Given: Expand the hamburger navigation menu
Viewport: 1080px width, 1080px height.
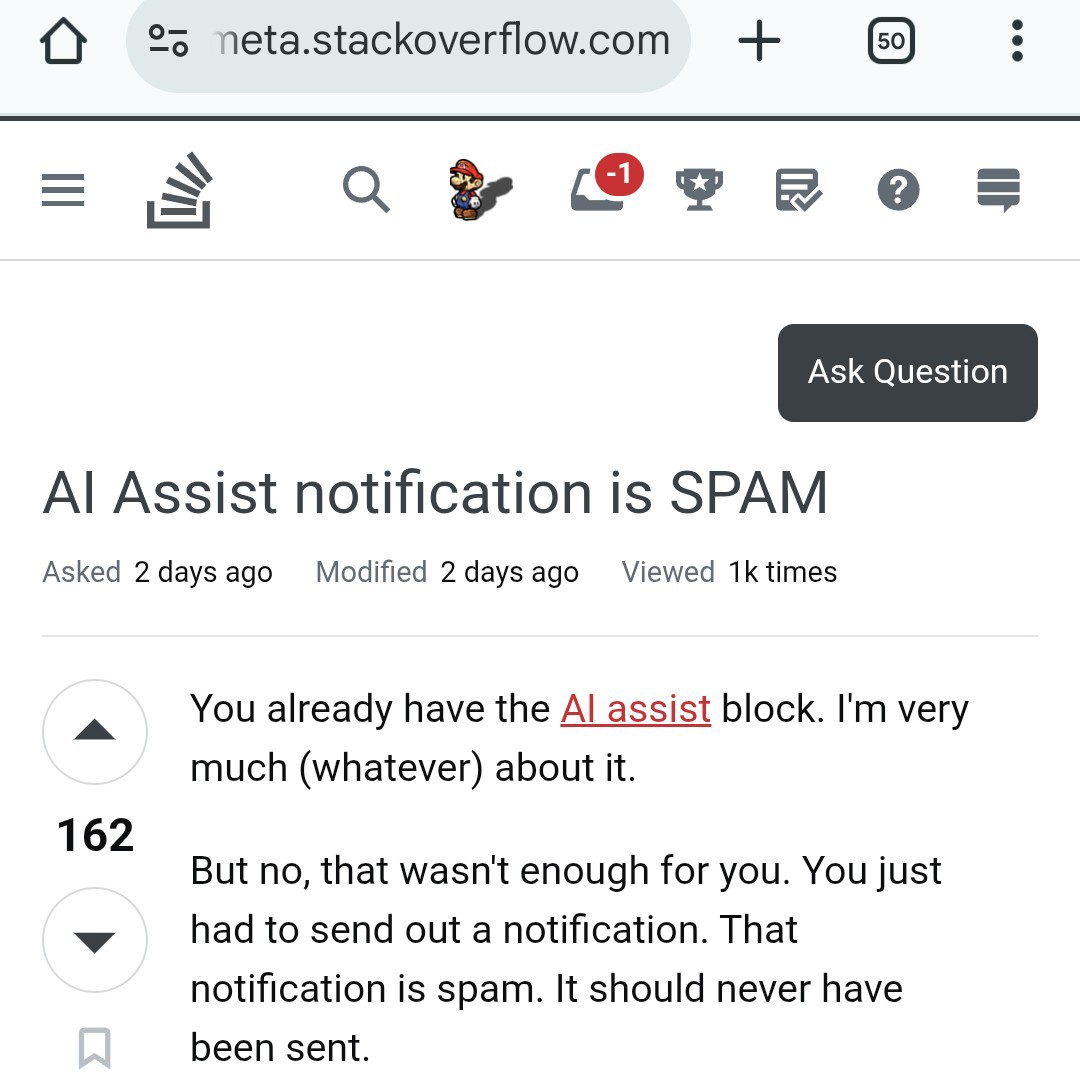Looking at the screenshot, I should 63,189.
